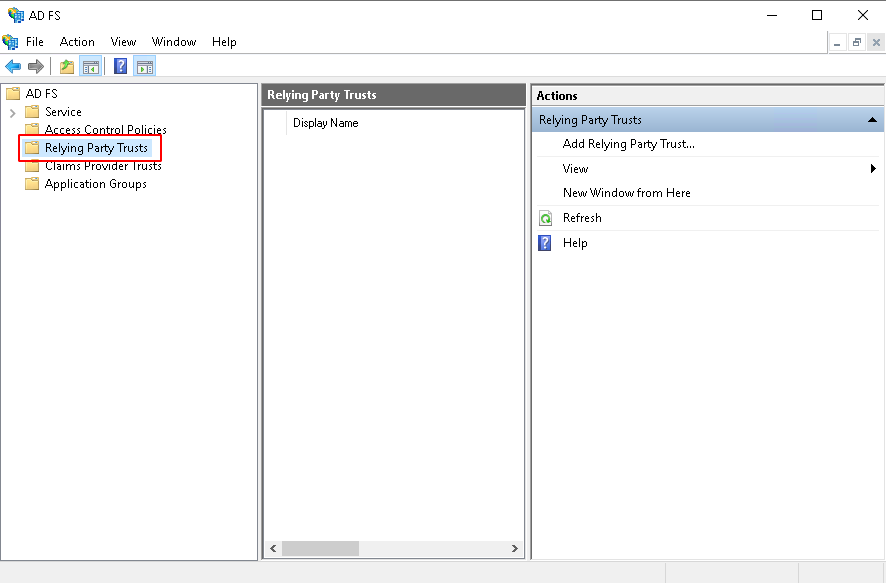This screenshot has height=583, width=886.
Task: Click the blue Back arrow in toolbar
Action: click(13, 67)
